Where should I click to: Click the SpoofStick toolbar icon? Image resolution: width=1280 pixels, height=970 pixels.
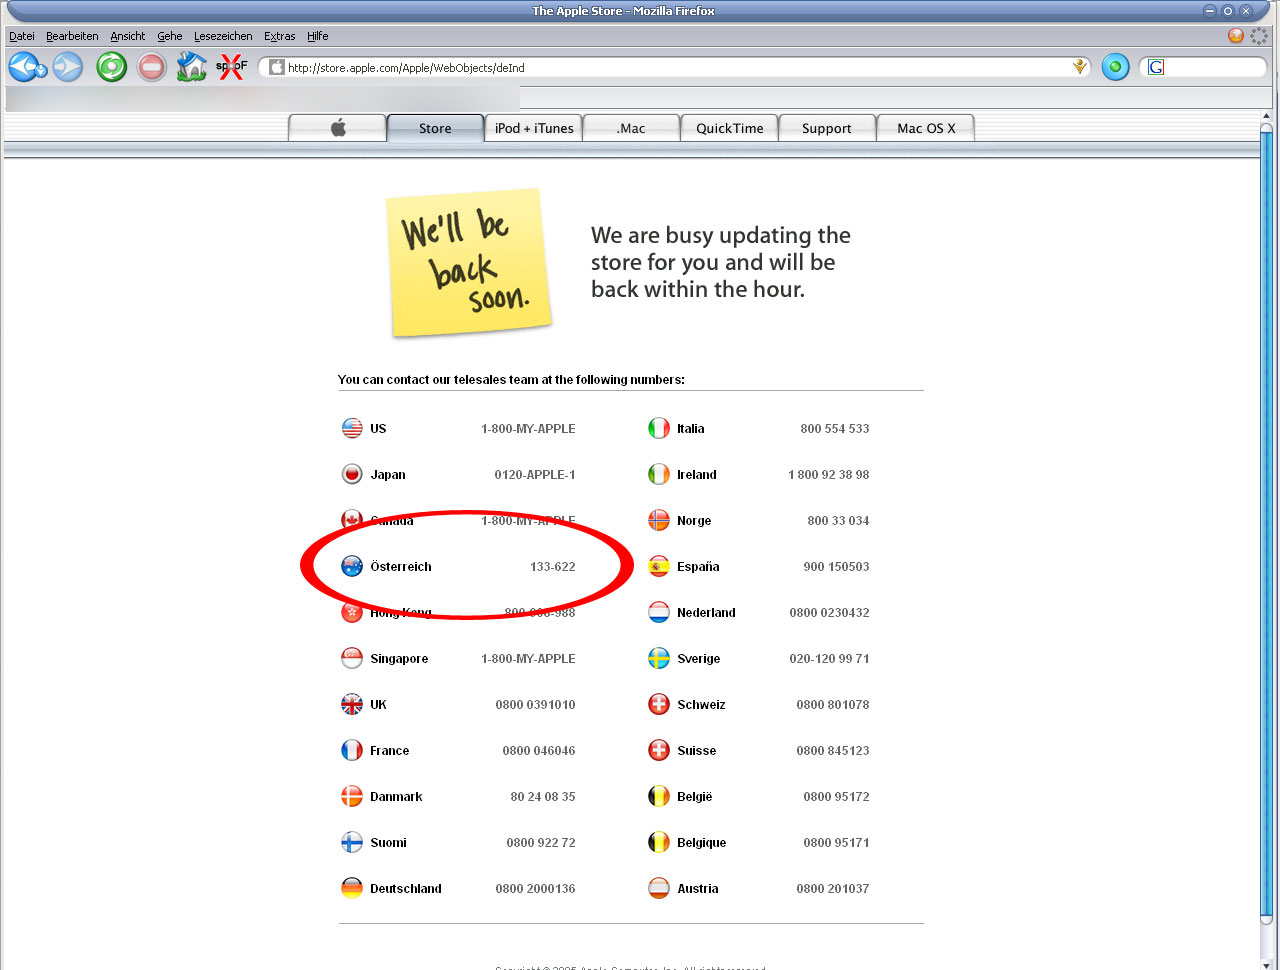click(x=231, y=67)
